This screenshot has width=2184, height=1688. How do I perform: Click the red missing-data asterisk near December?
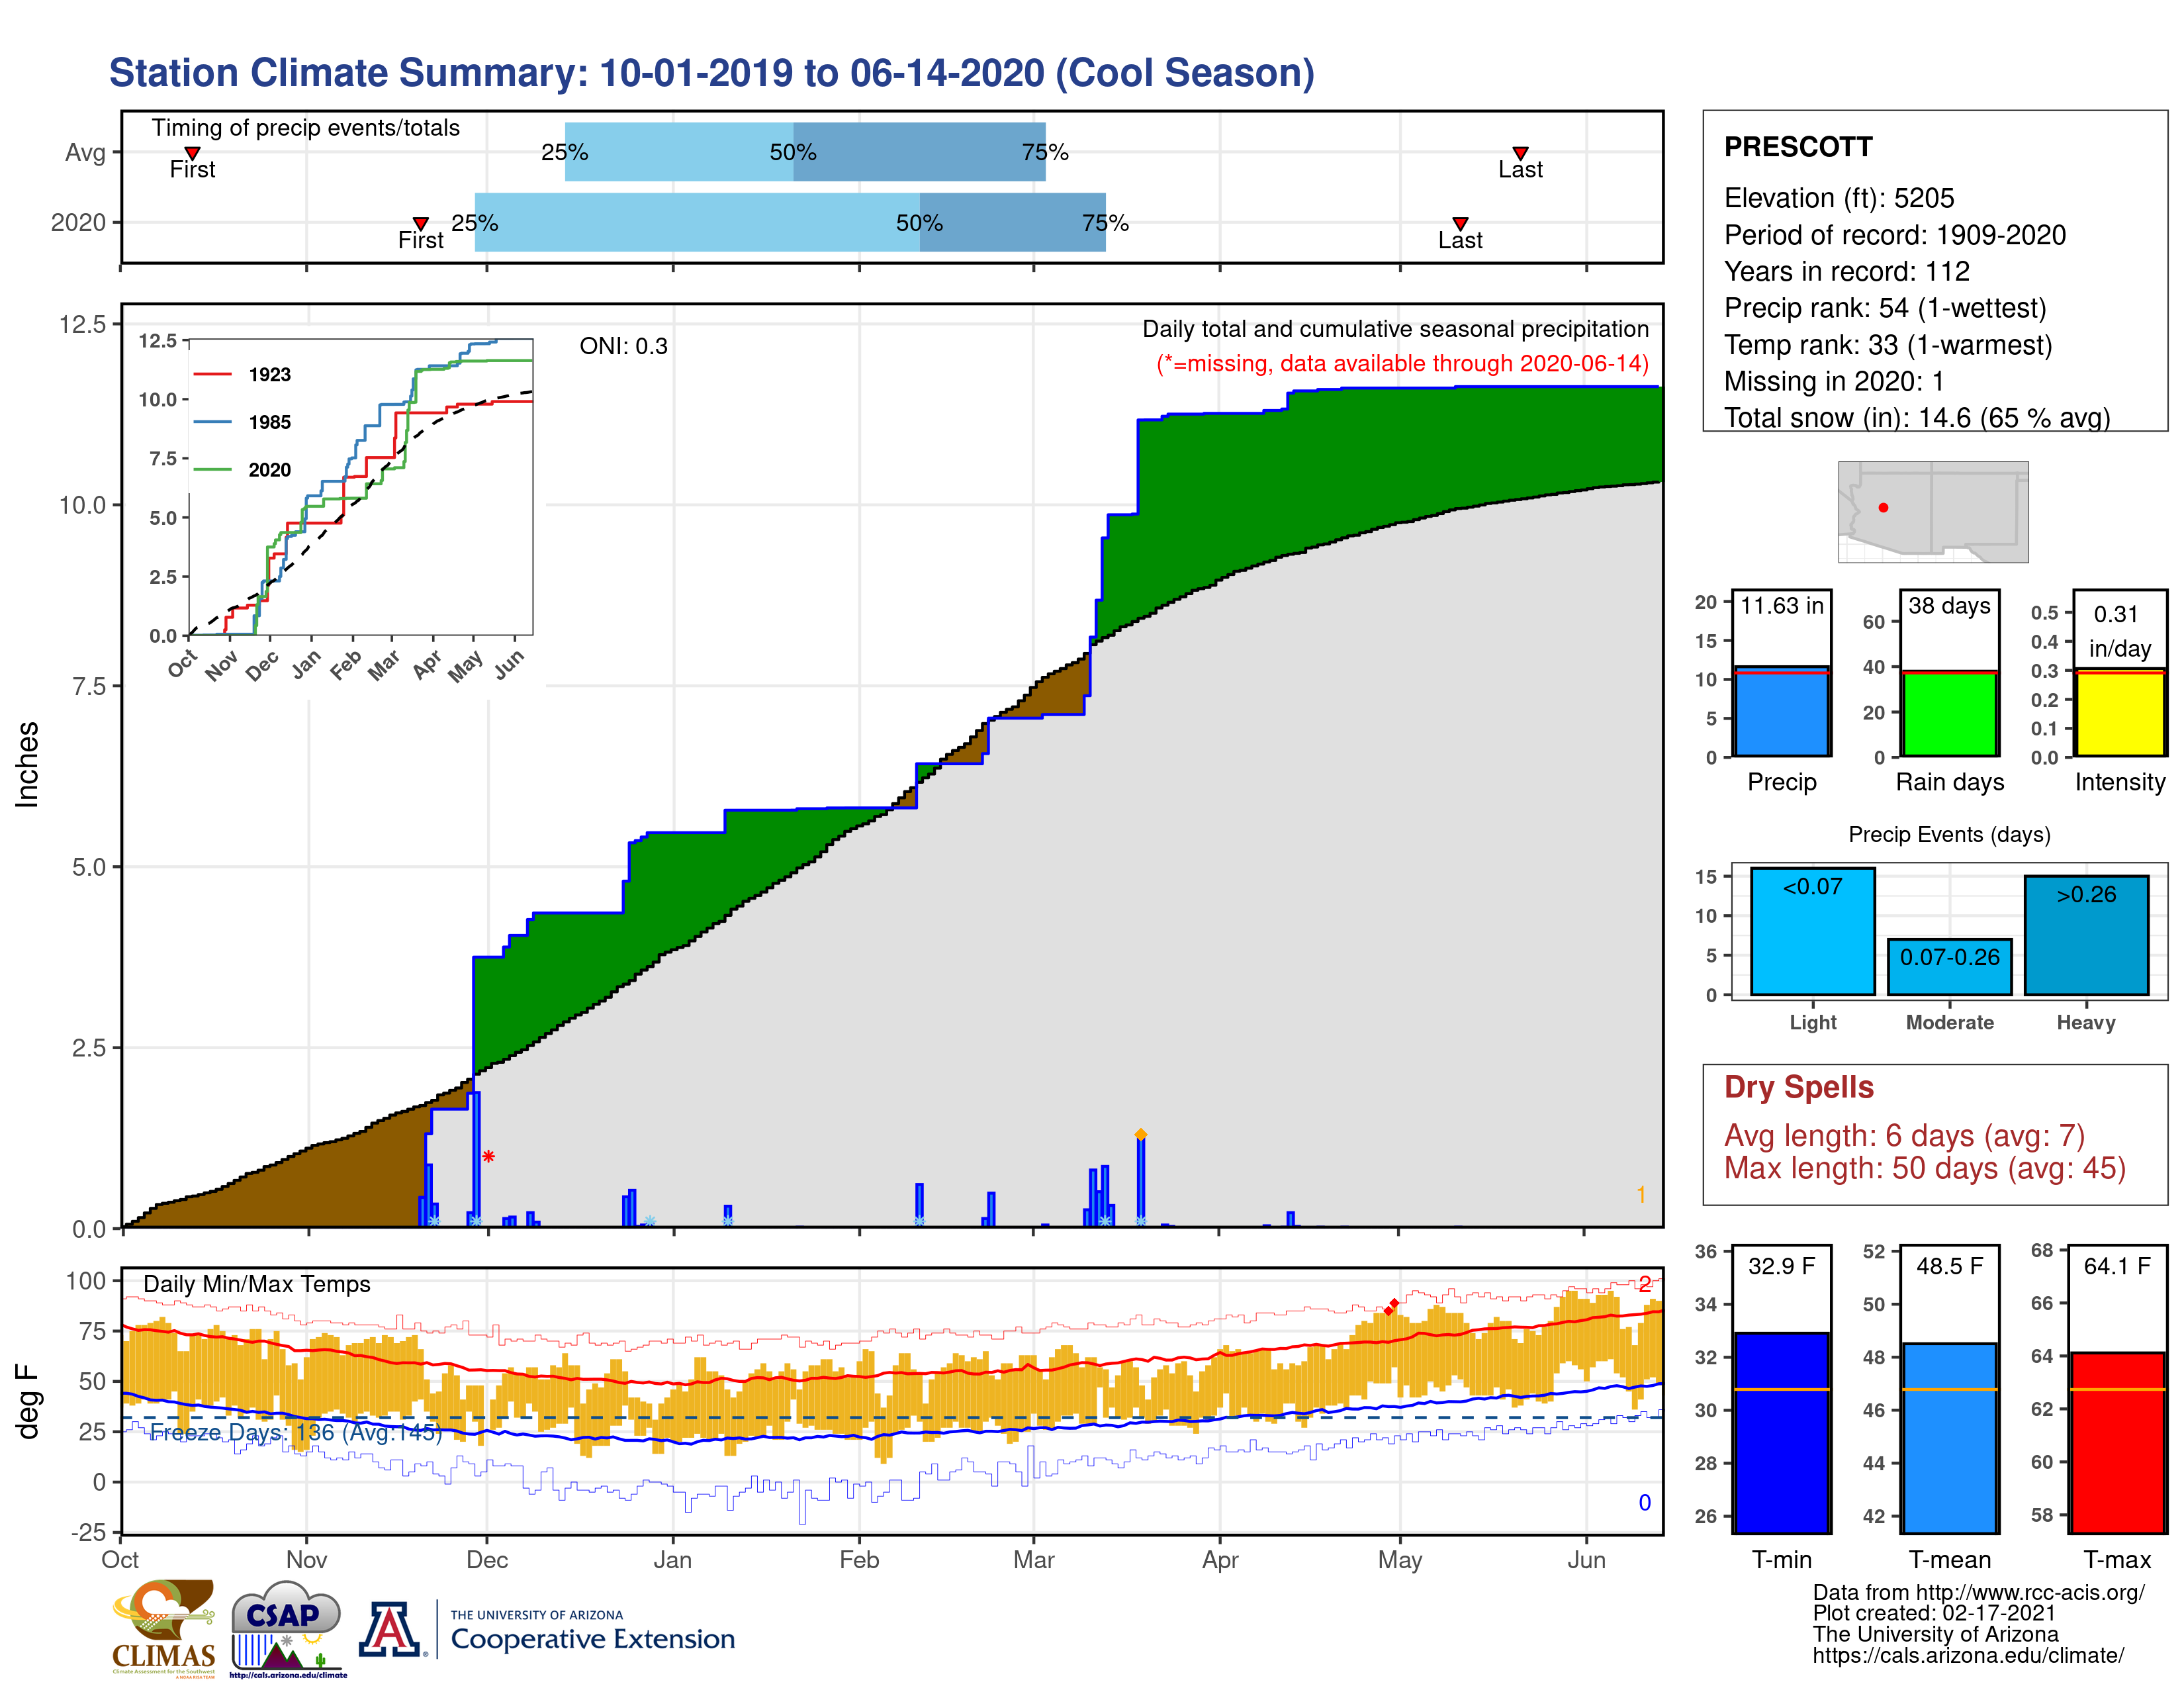pos(488,1157)
